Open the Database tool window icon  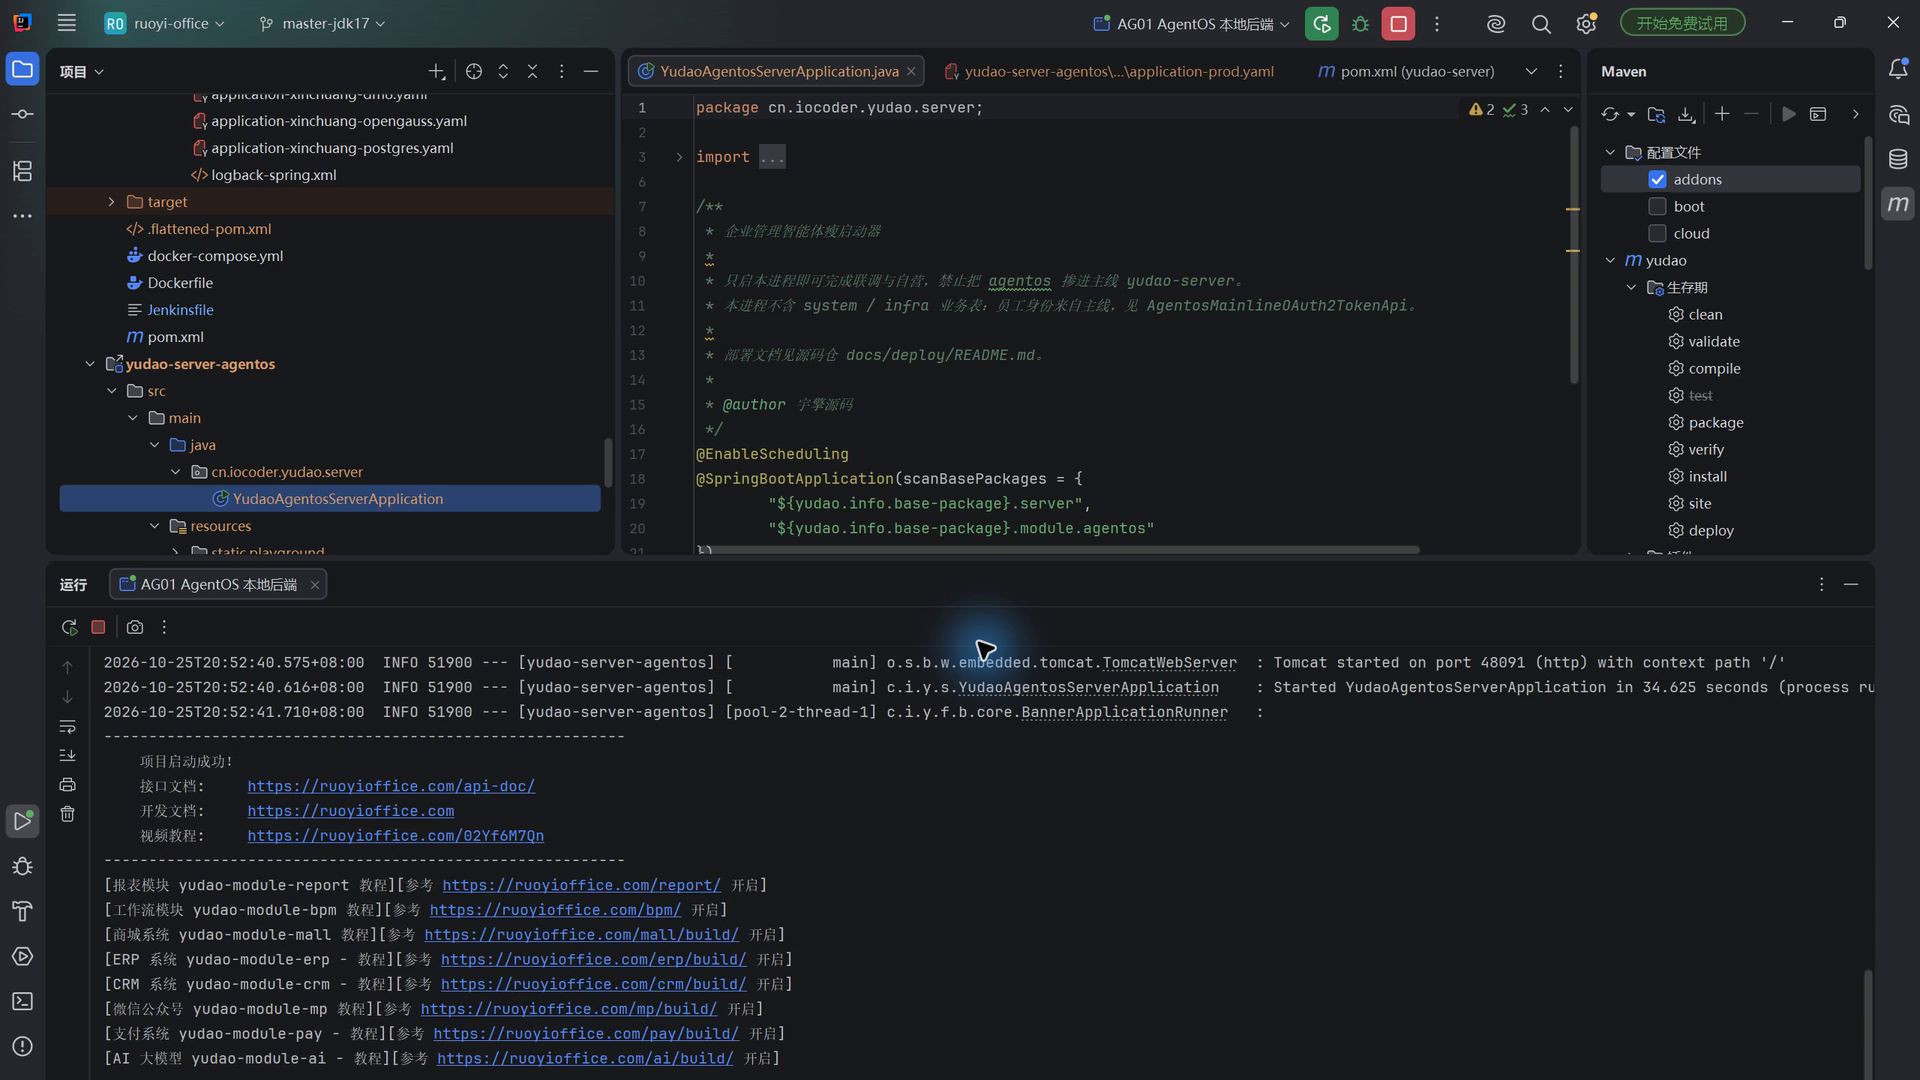coord(1898,159)
